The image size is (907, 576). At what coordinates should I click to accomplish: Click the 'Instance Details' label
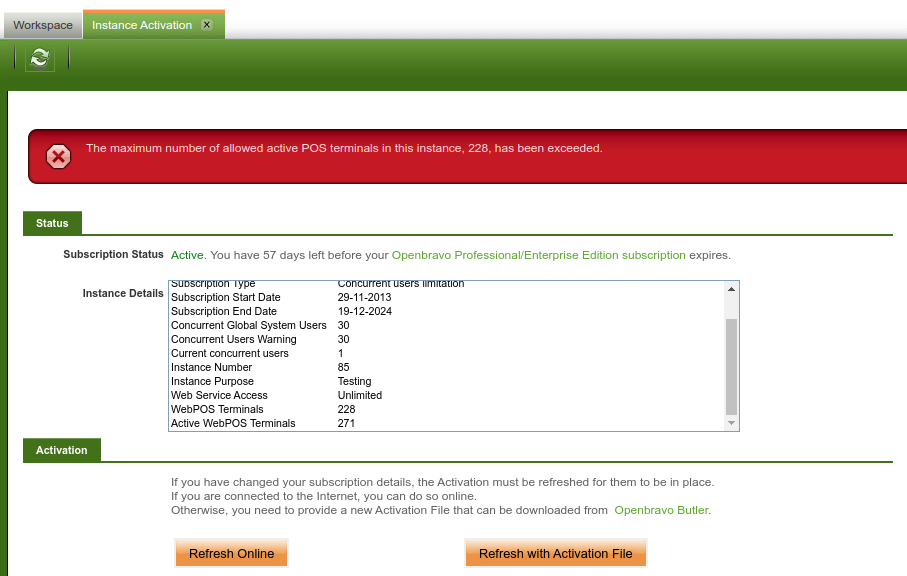(123, 293)
